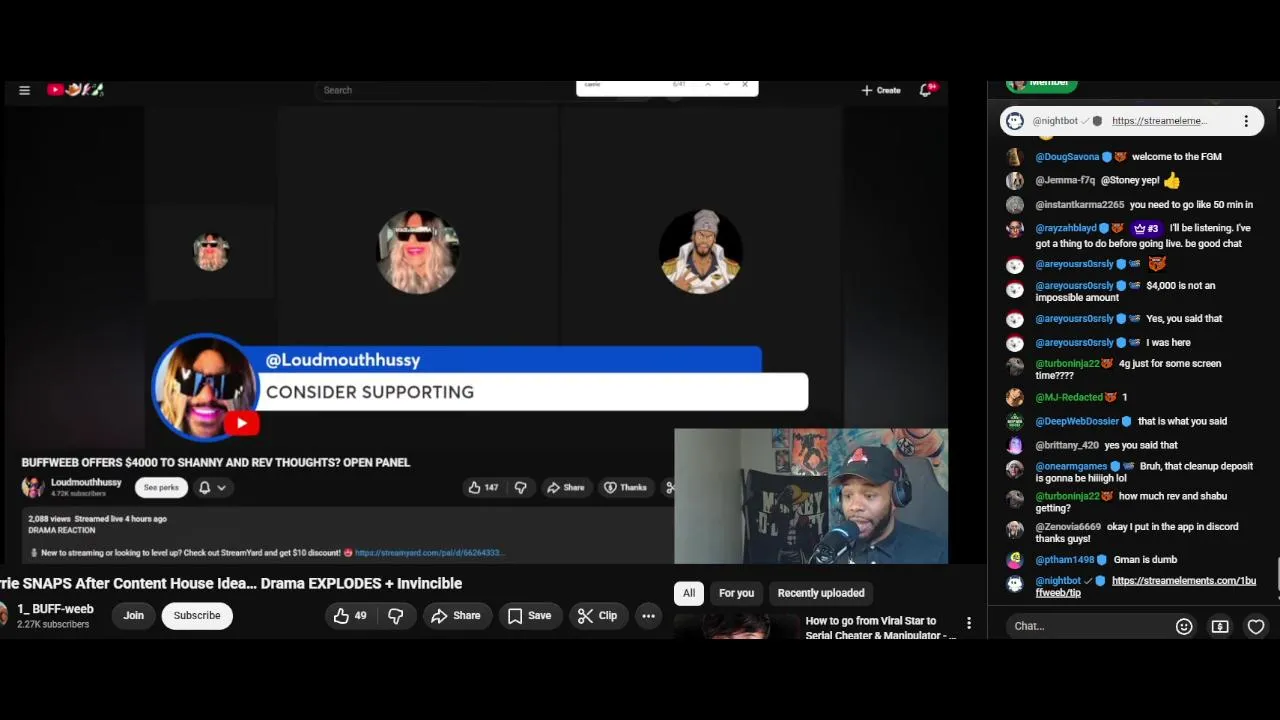Click areyousrs0srsly's '$4,000 is not an' message
The height and width of the screenshot is (720, 1280).
(1125, 291)
